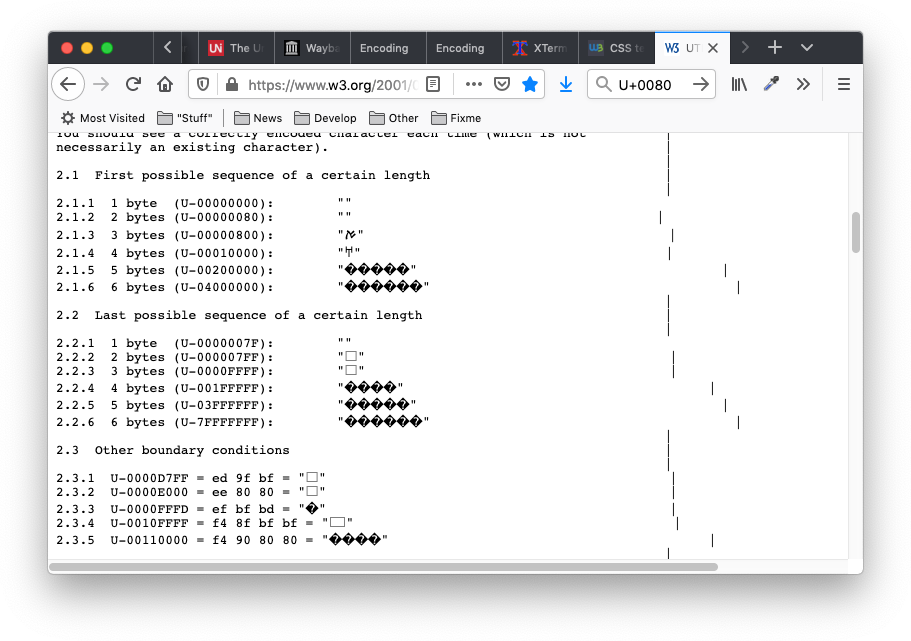Reload the current page
The width and height of the screenshot is (911, 641).
click(x=133, y=85)
